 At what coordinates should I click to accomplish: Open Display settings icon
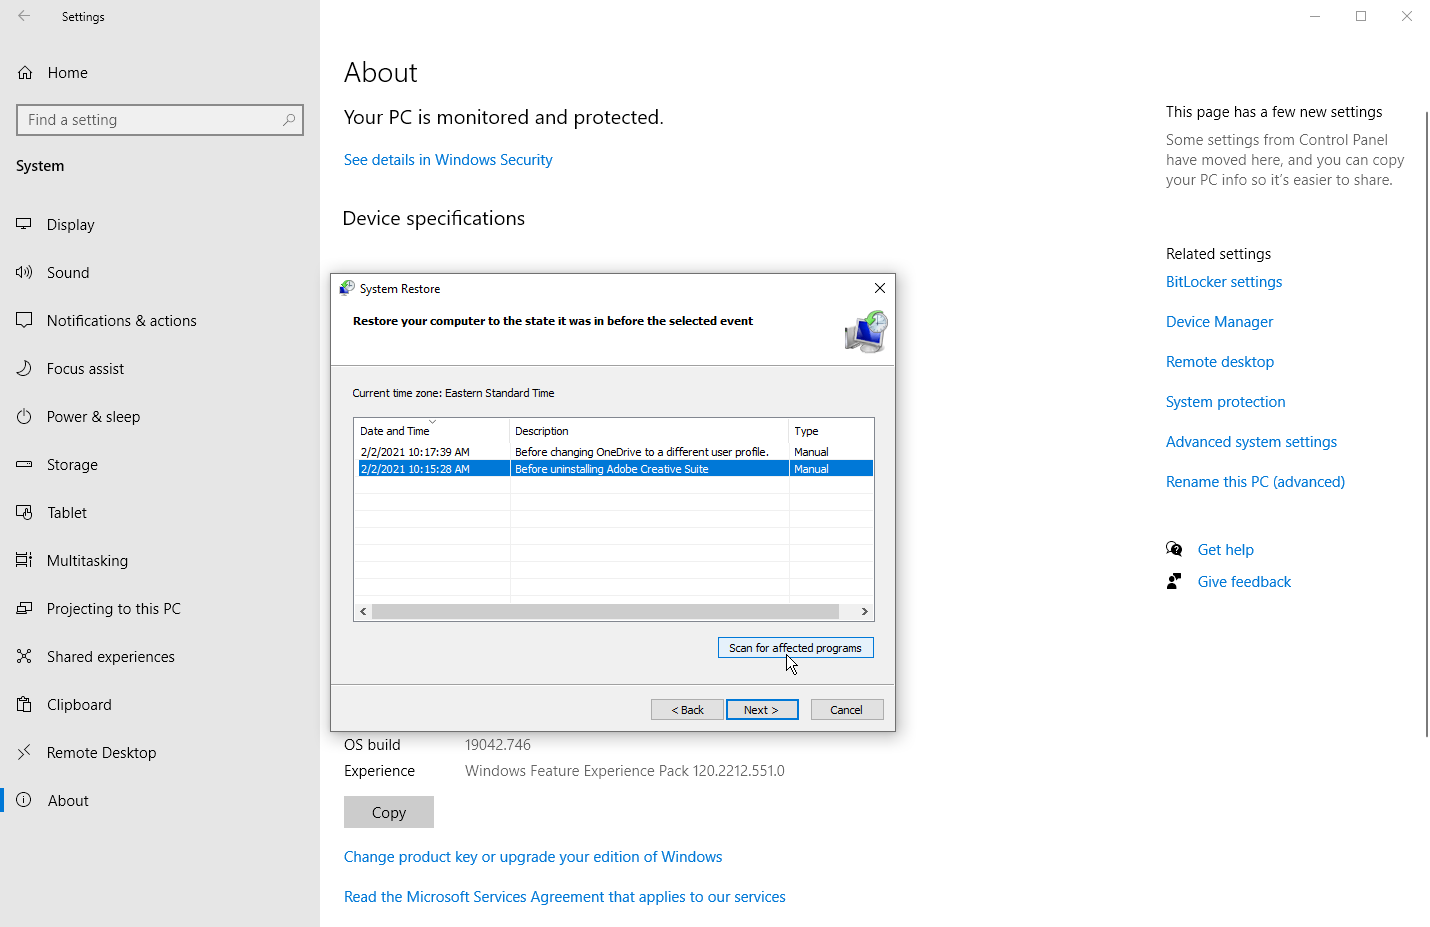tap(24, 224)
